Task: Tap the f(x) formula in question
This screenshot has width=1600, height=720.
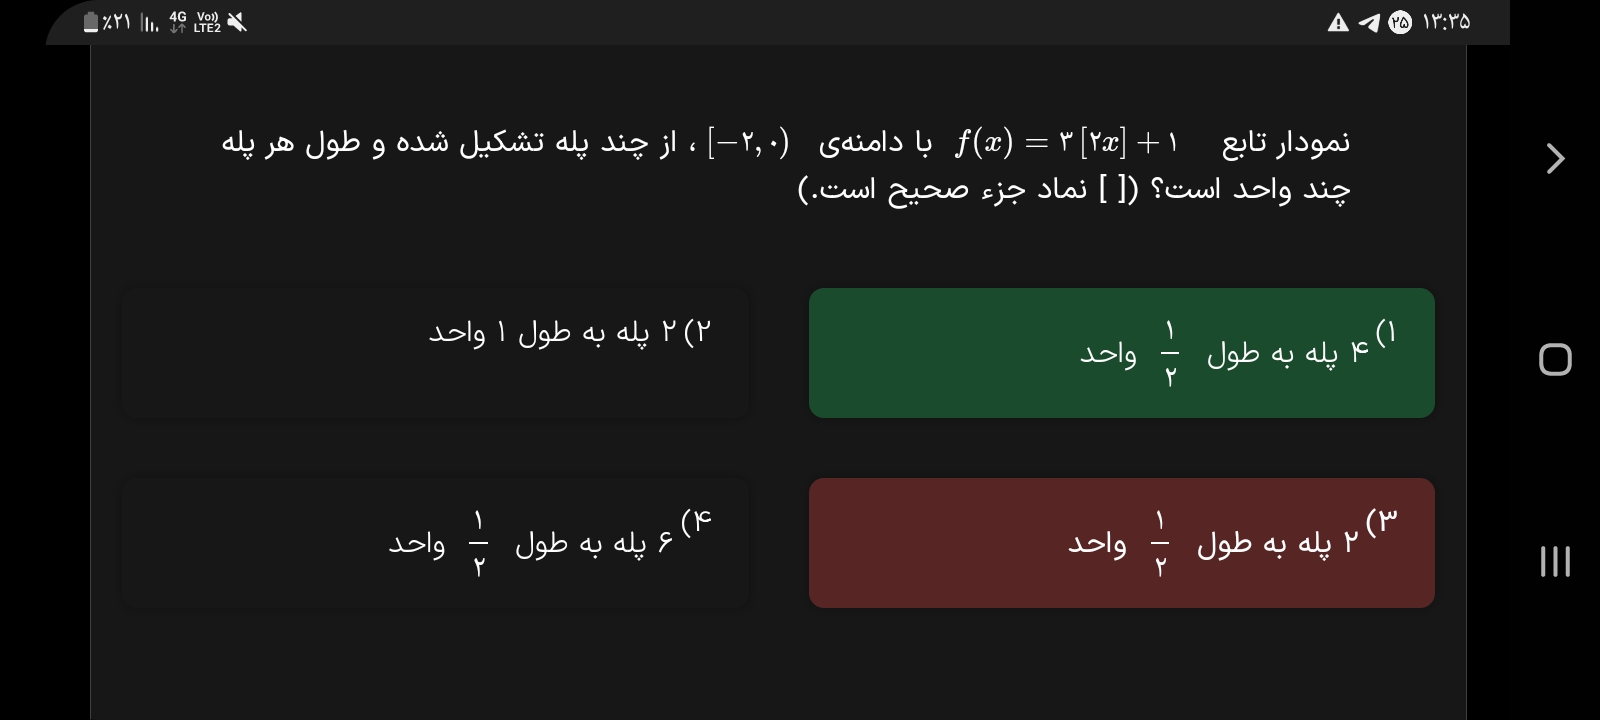Action: 1067,143
